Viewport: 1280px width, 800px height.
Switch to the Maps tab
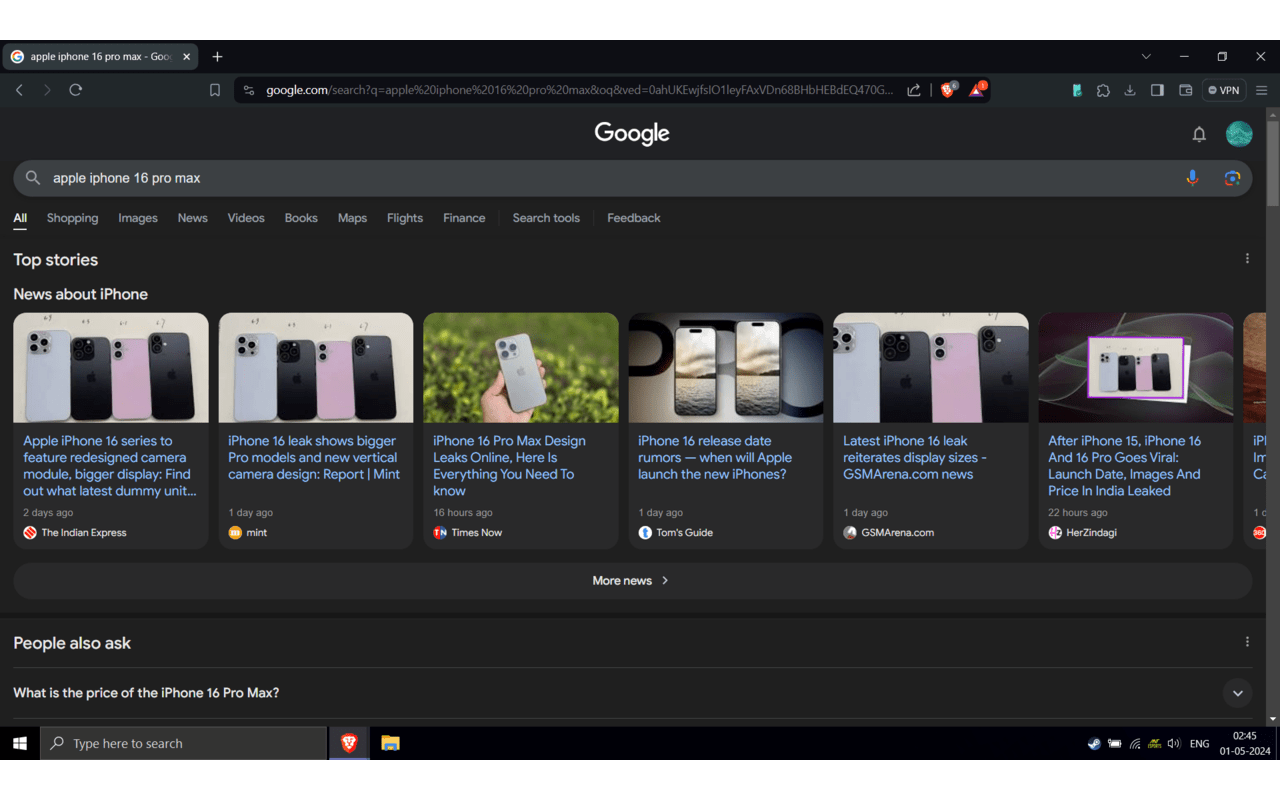tap(352, 218)
